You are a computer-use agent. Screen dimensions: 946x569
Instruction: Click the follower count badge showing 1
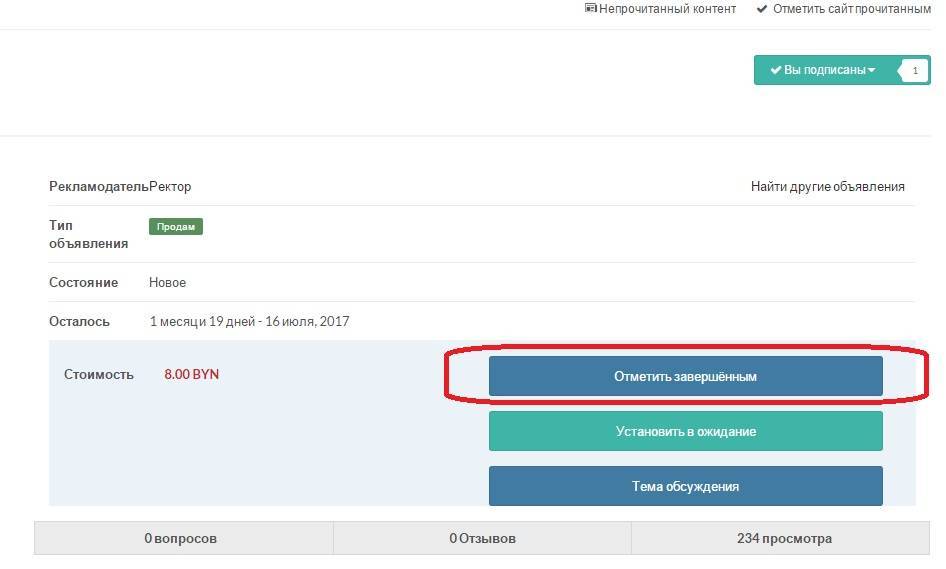pyautogui.click(x=915, y=71)
